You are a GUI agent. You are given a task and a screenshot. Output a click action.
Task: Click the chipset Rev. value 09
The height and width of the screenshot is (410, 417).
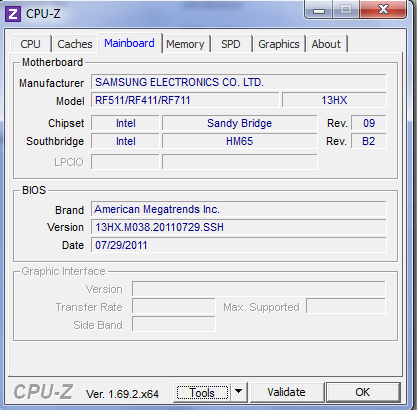click(369, 123)
